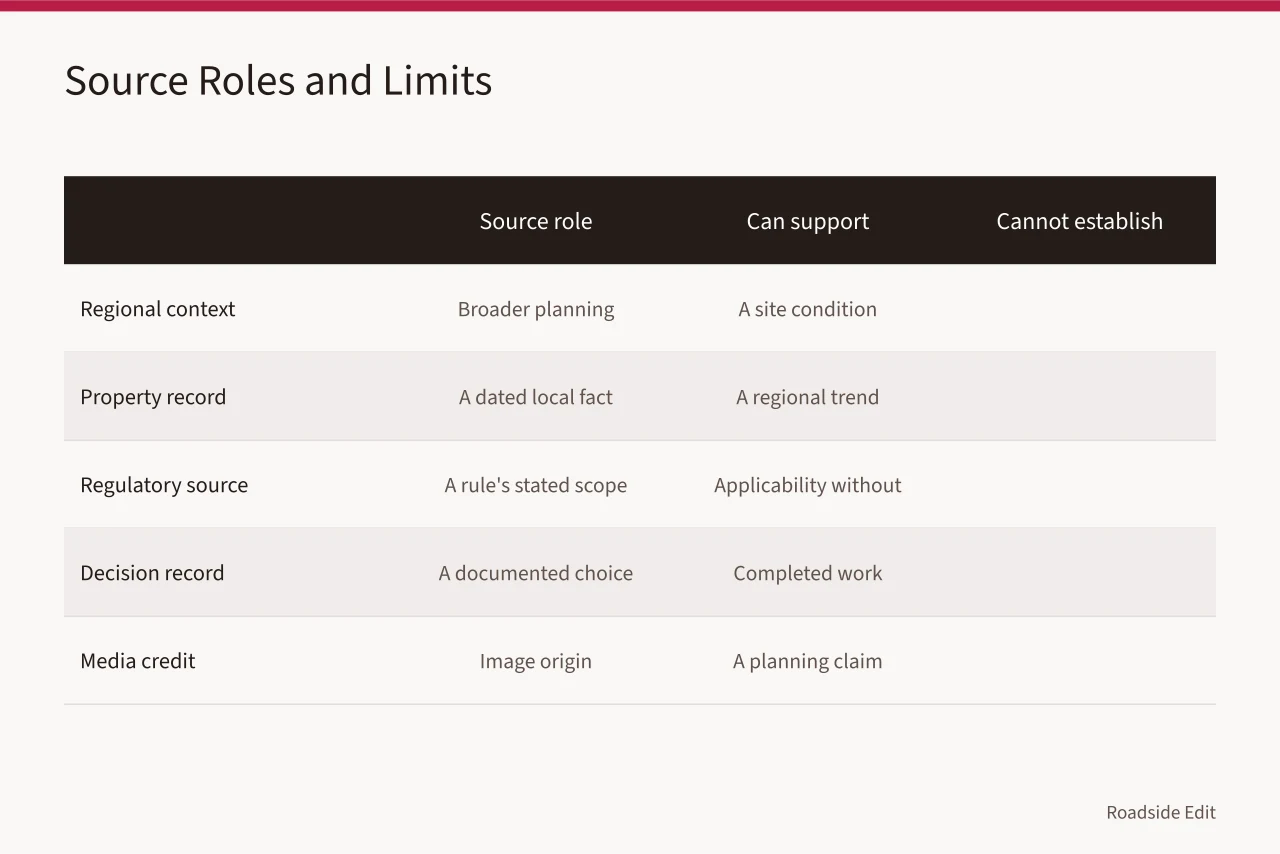Select the 'A documented choice' cell
This screenshot has height=854, width=1280.
536,573
